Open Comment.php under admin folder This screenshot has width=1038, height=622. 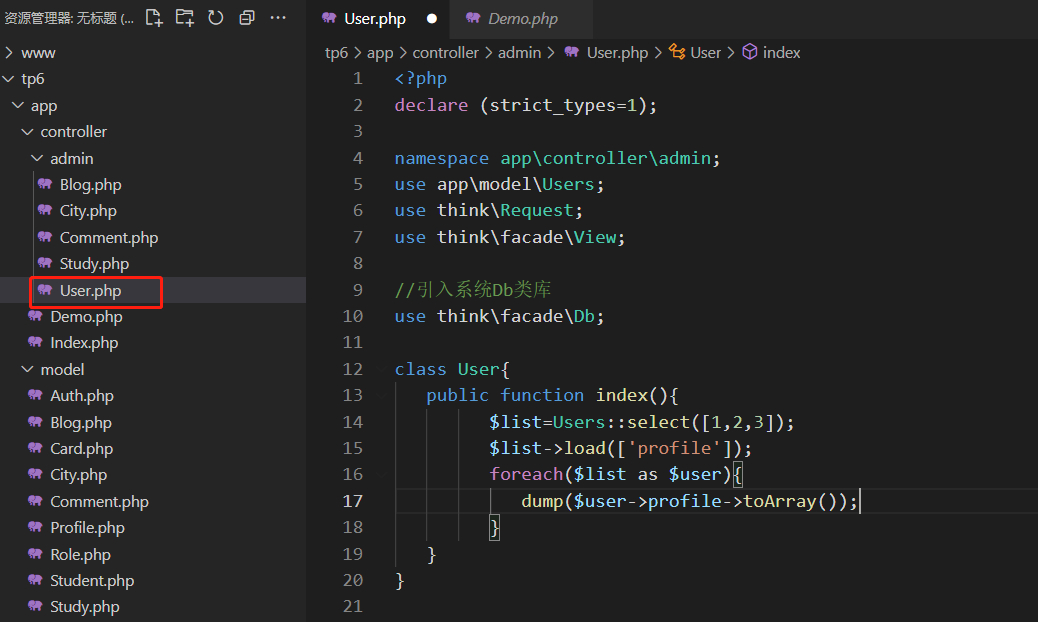click(x=109, y=237)
